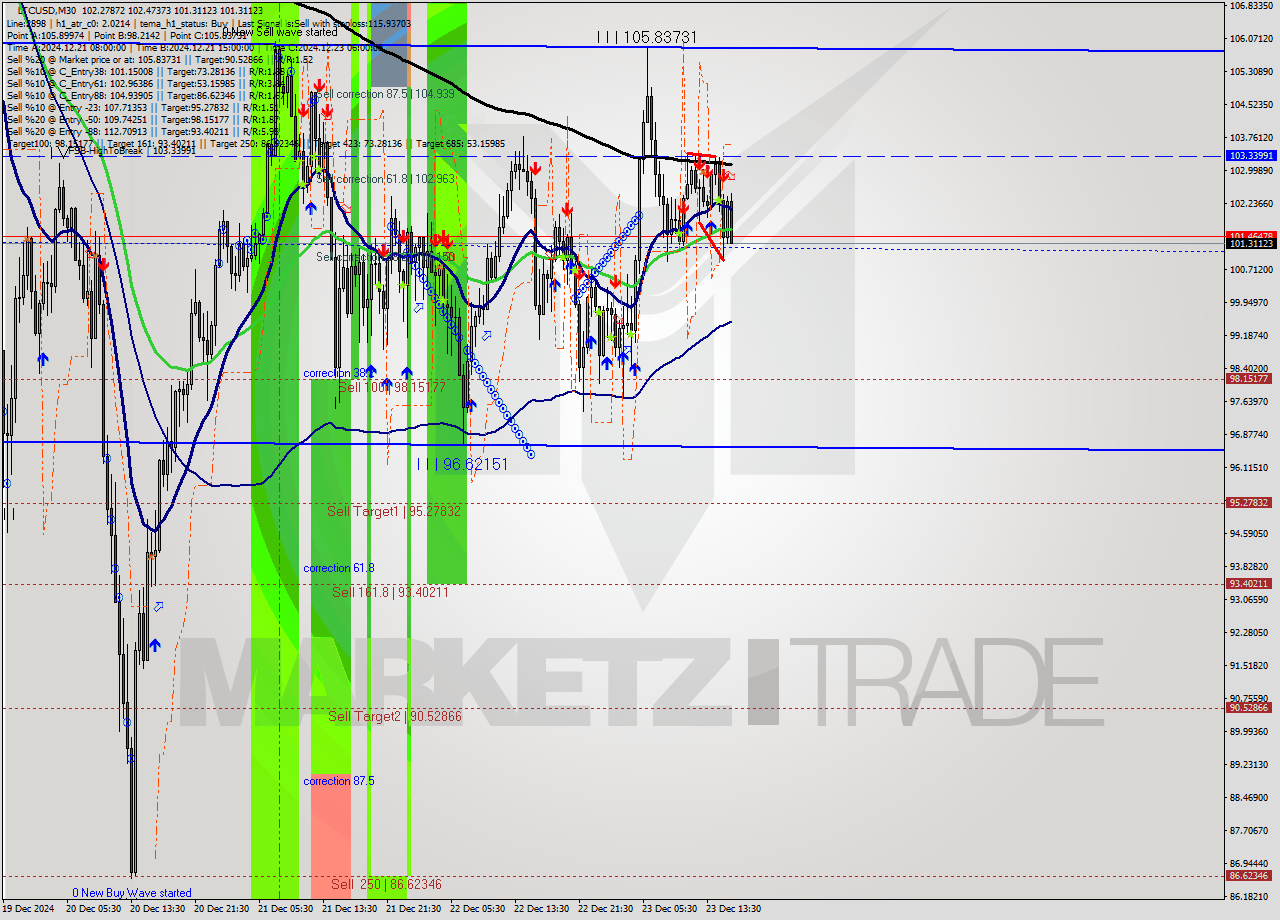The width and height of the screenshot is (1280, 920).
Task: Click the '22 Dec 05:30' time axis label
Action: tap(477, 909)
